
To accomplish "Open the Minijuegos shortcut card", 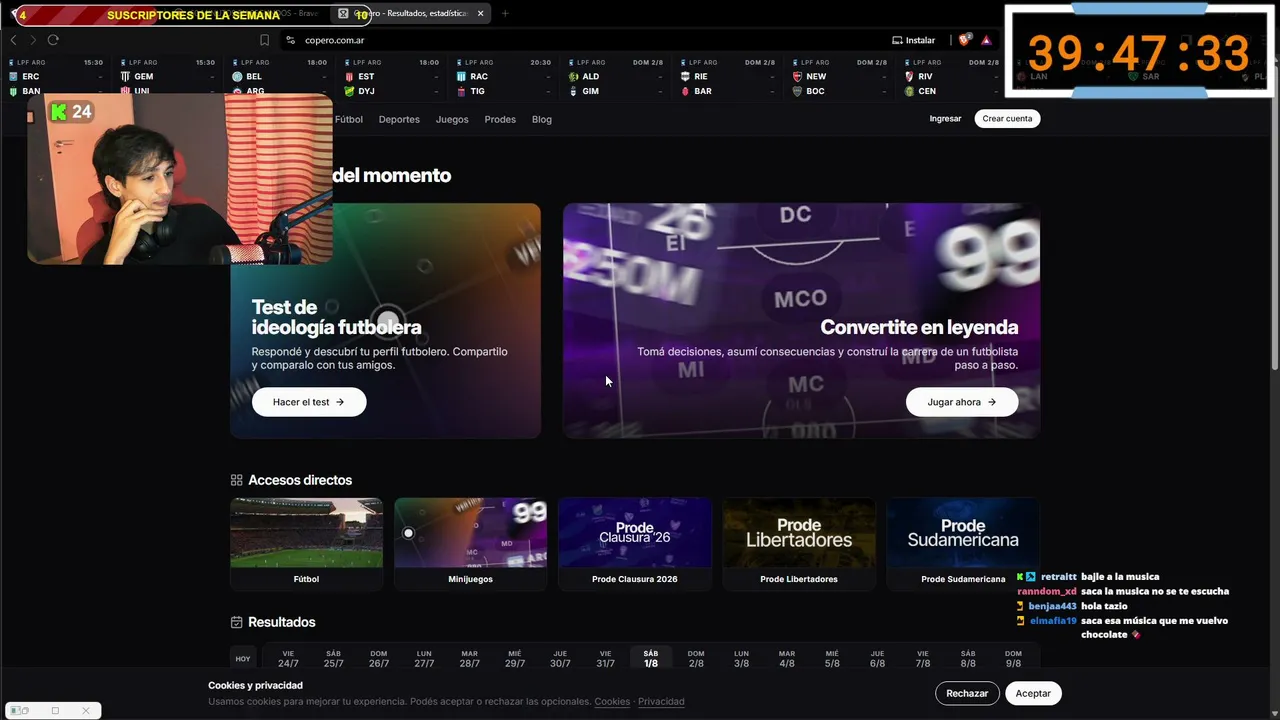I will point(470,544).
